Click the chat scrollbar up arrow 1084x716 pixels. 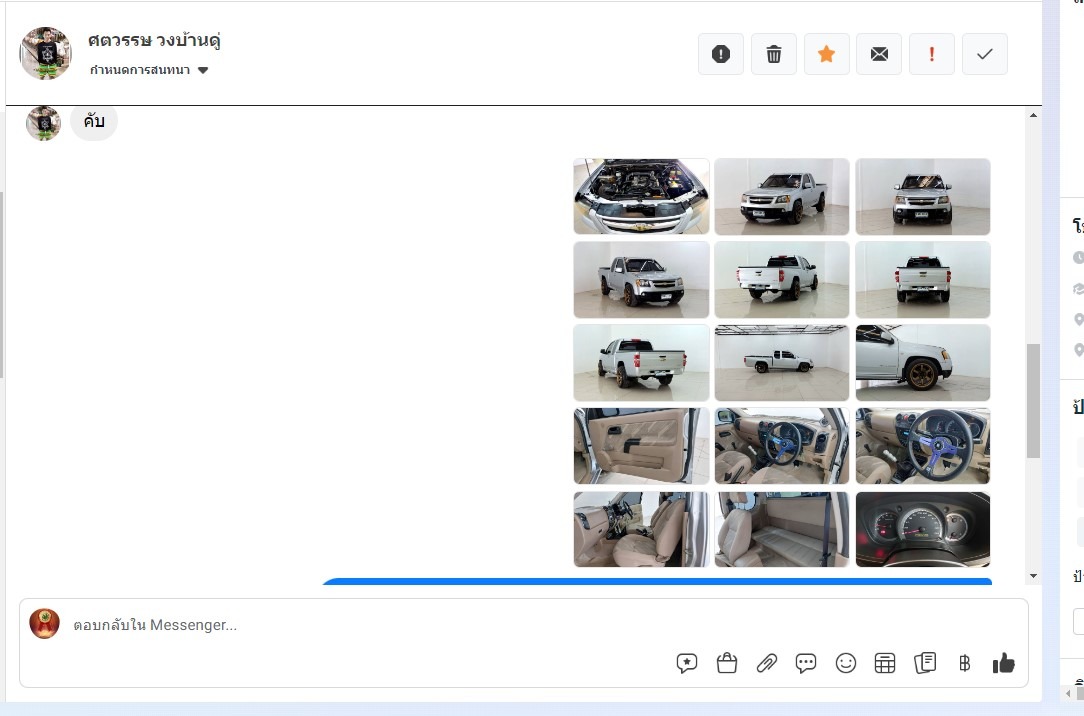(x=1034, y=115)
